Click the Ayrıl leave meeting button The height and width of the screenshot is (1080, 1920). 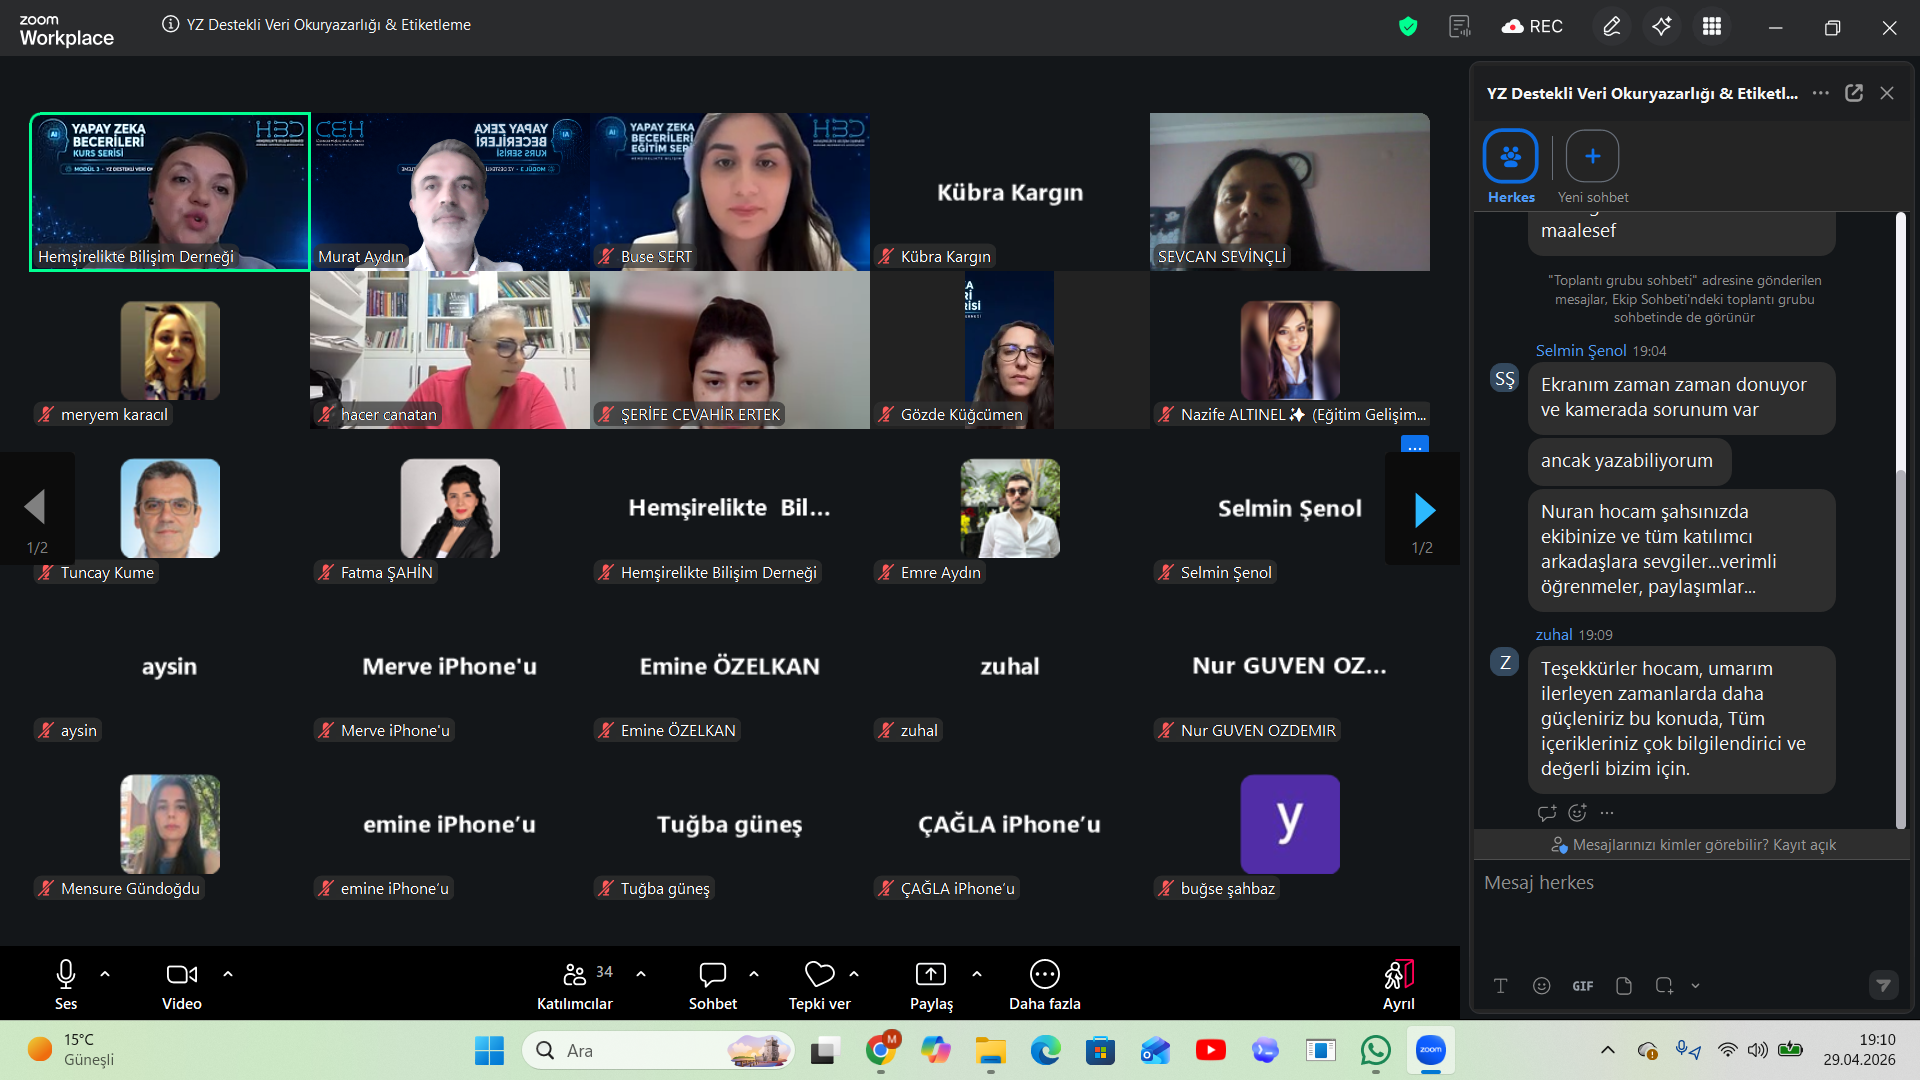click(x=1398, y=985)
